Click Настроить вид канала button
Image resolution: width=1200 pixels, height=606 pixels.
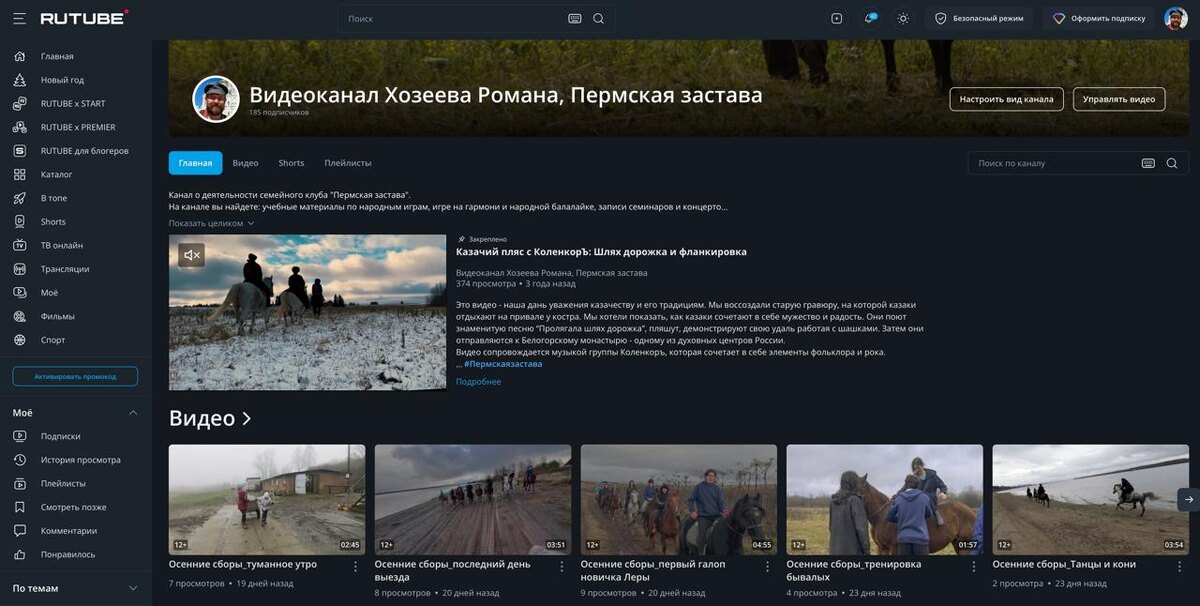tap(1006, 99)
